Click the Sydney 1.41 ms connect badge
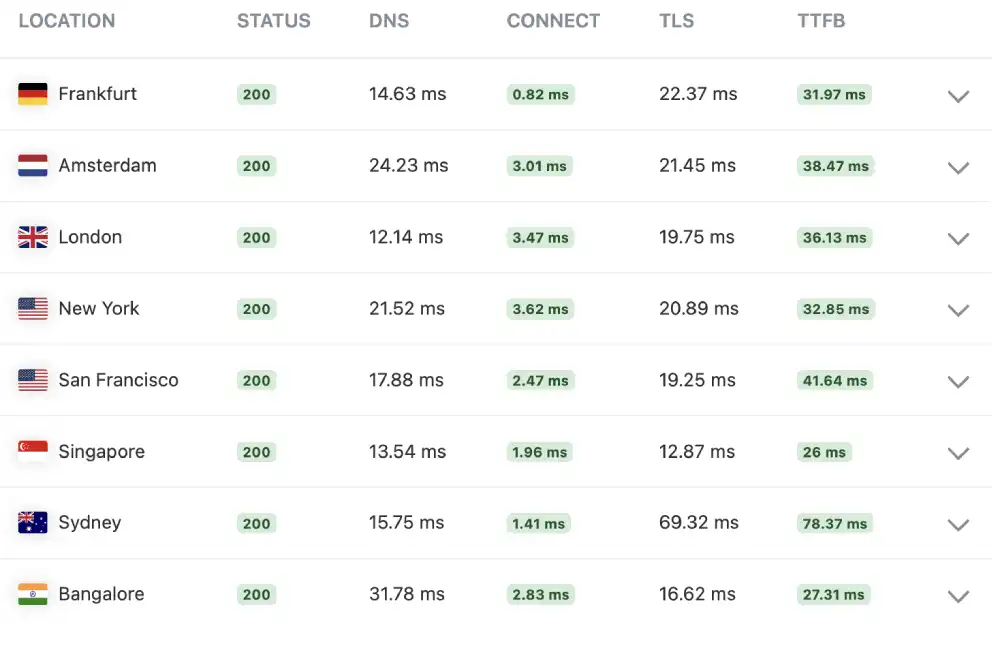 click(x=539, y=523)
